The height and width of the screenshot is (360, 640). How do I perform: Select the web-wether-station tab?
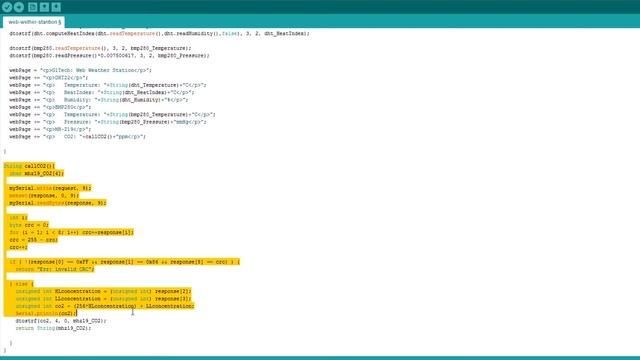(x=33, y=22)
